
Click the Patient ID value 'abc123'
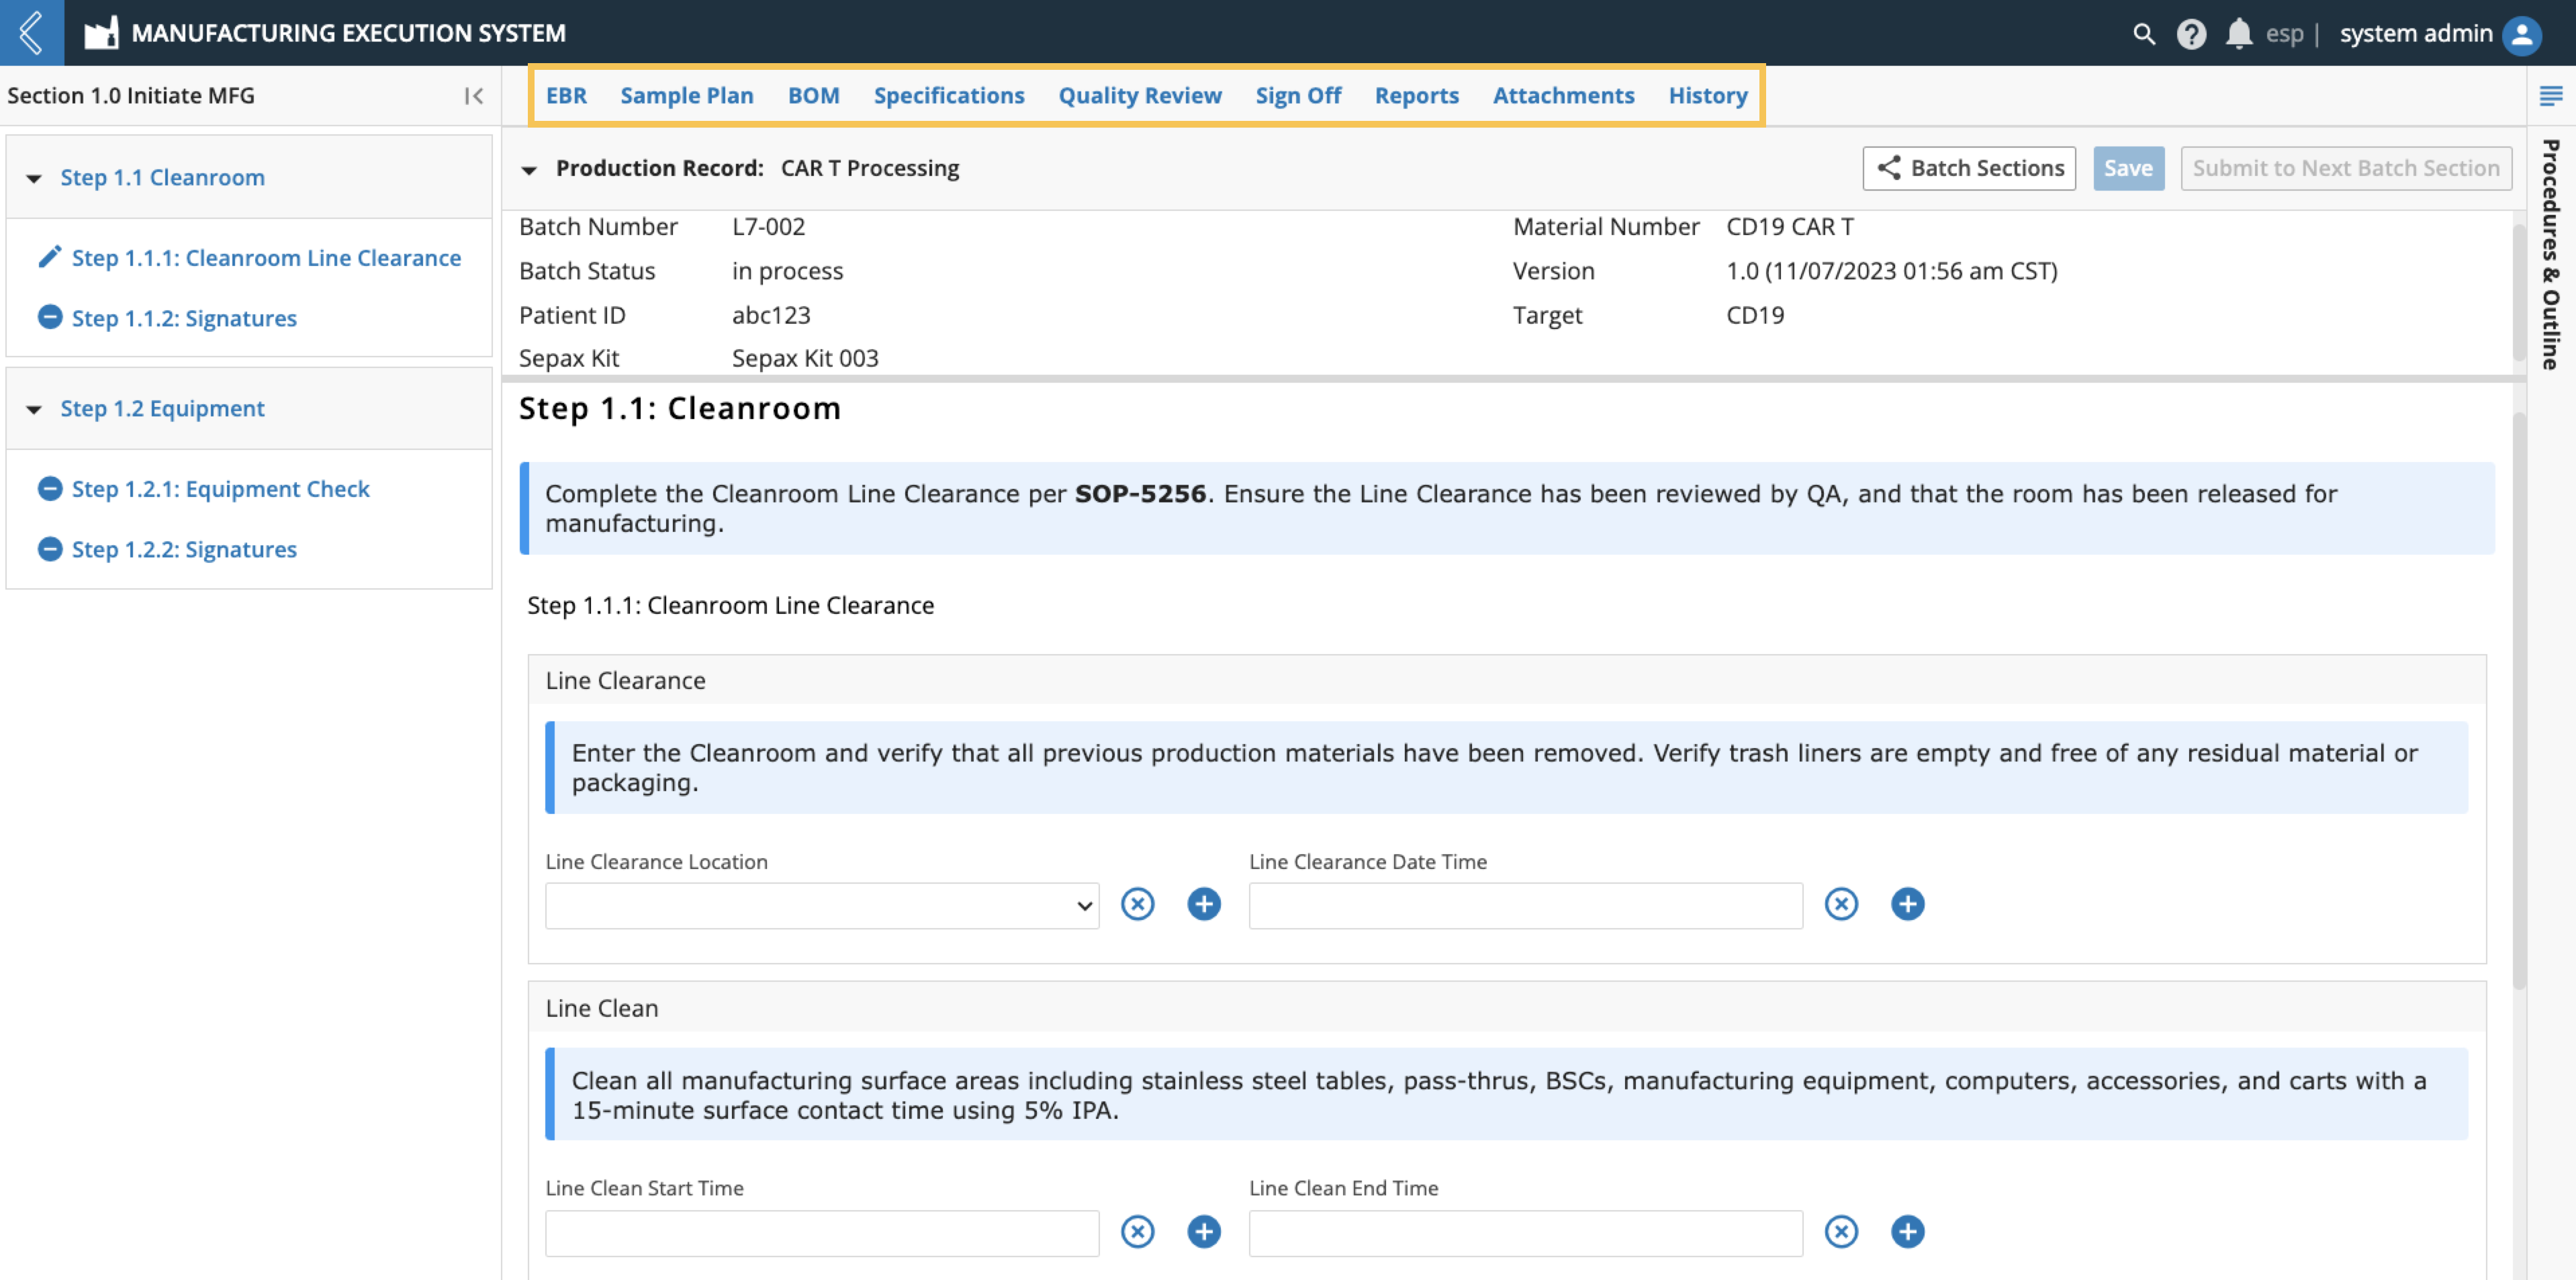[771, 314]
